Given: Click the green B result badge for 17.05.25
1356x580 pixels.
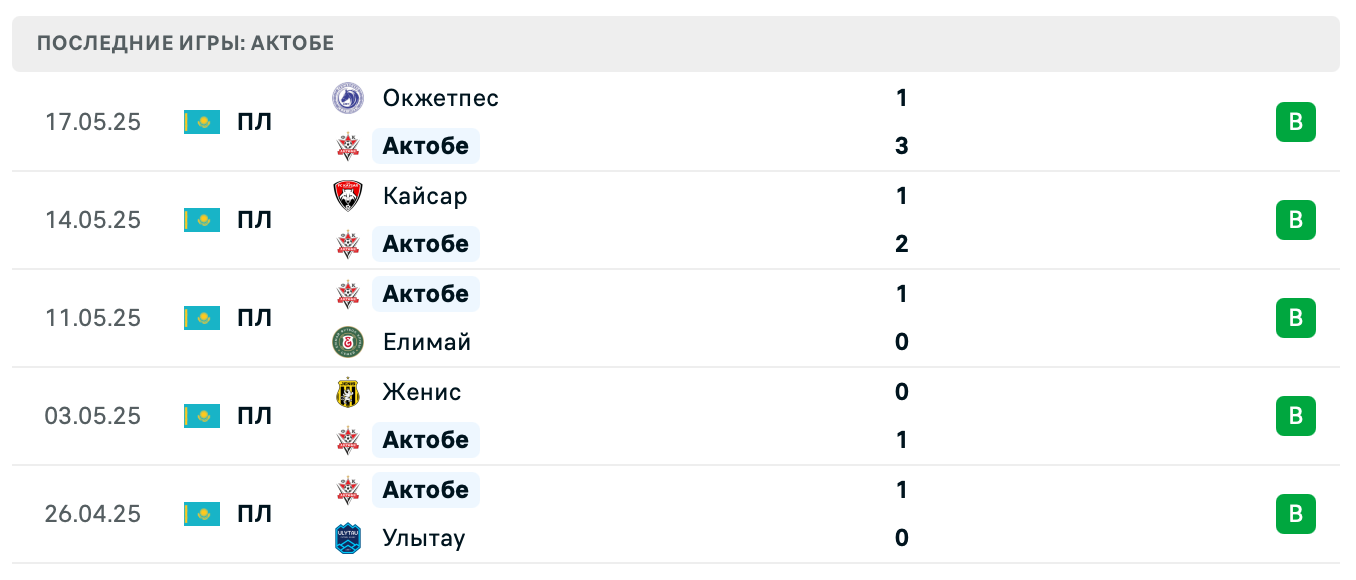Looking at the screenshot, I should [x=1296, y=122].
